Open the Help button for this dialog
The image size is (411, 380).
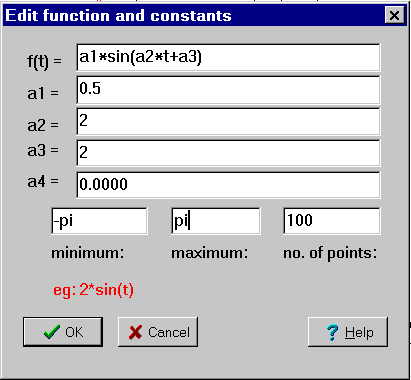[x=348, y=332]
